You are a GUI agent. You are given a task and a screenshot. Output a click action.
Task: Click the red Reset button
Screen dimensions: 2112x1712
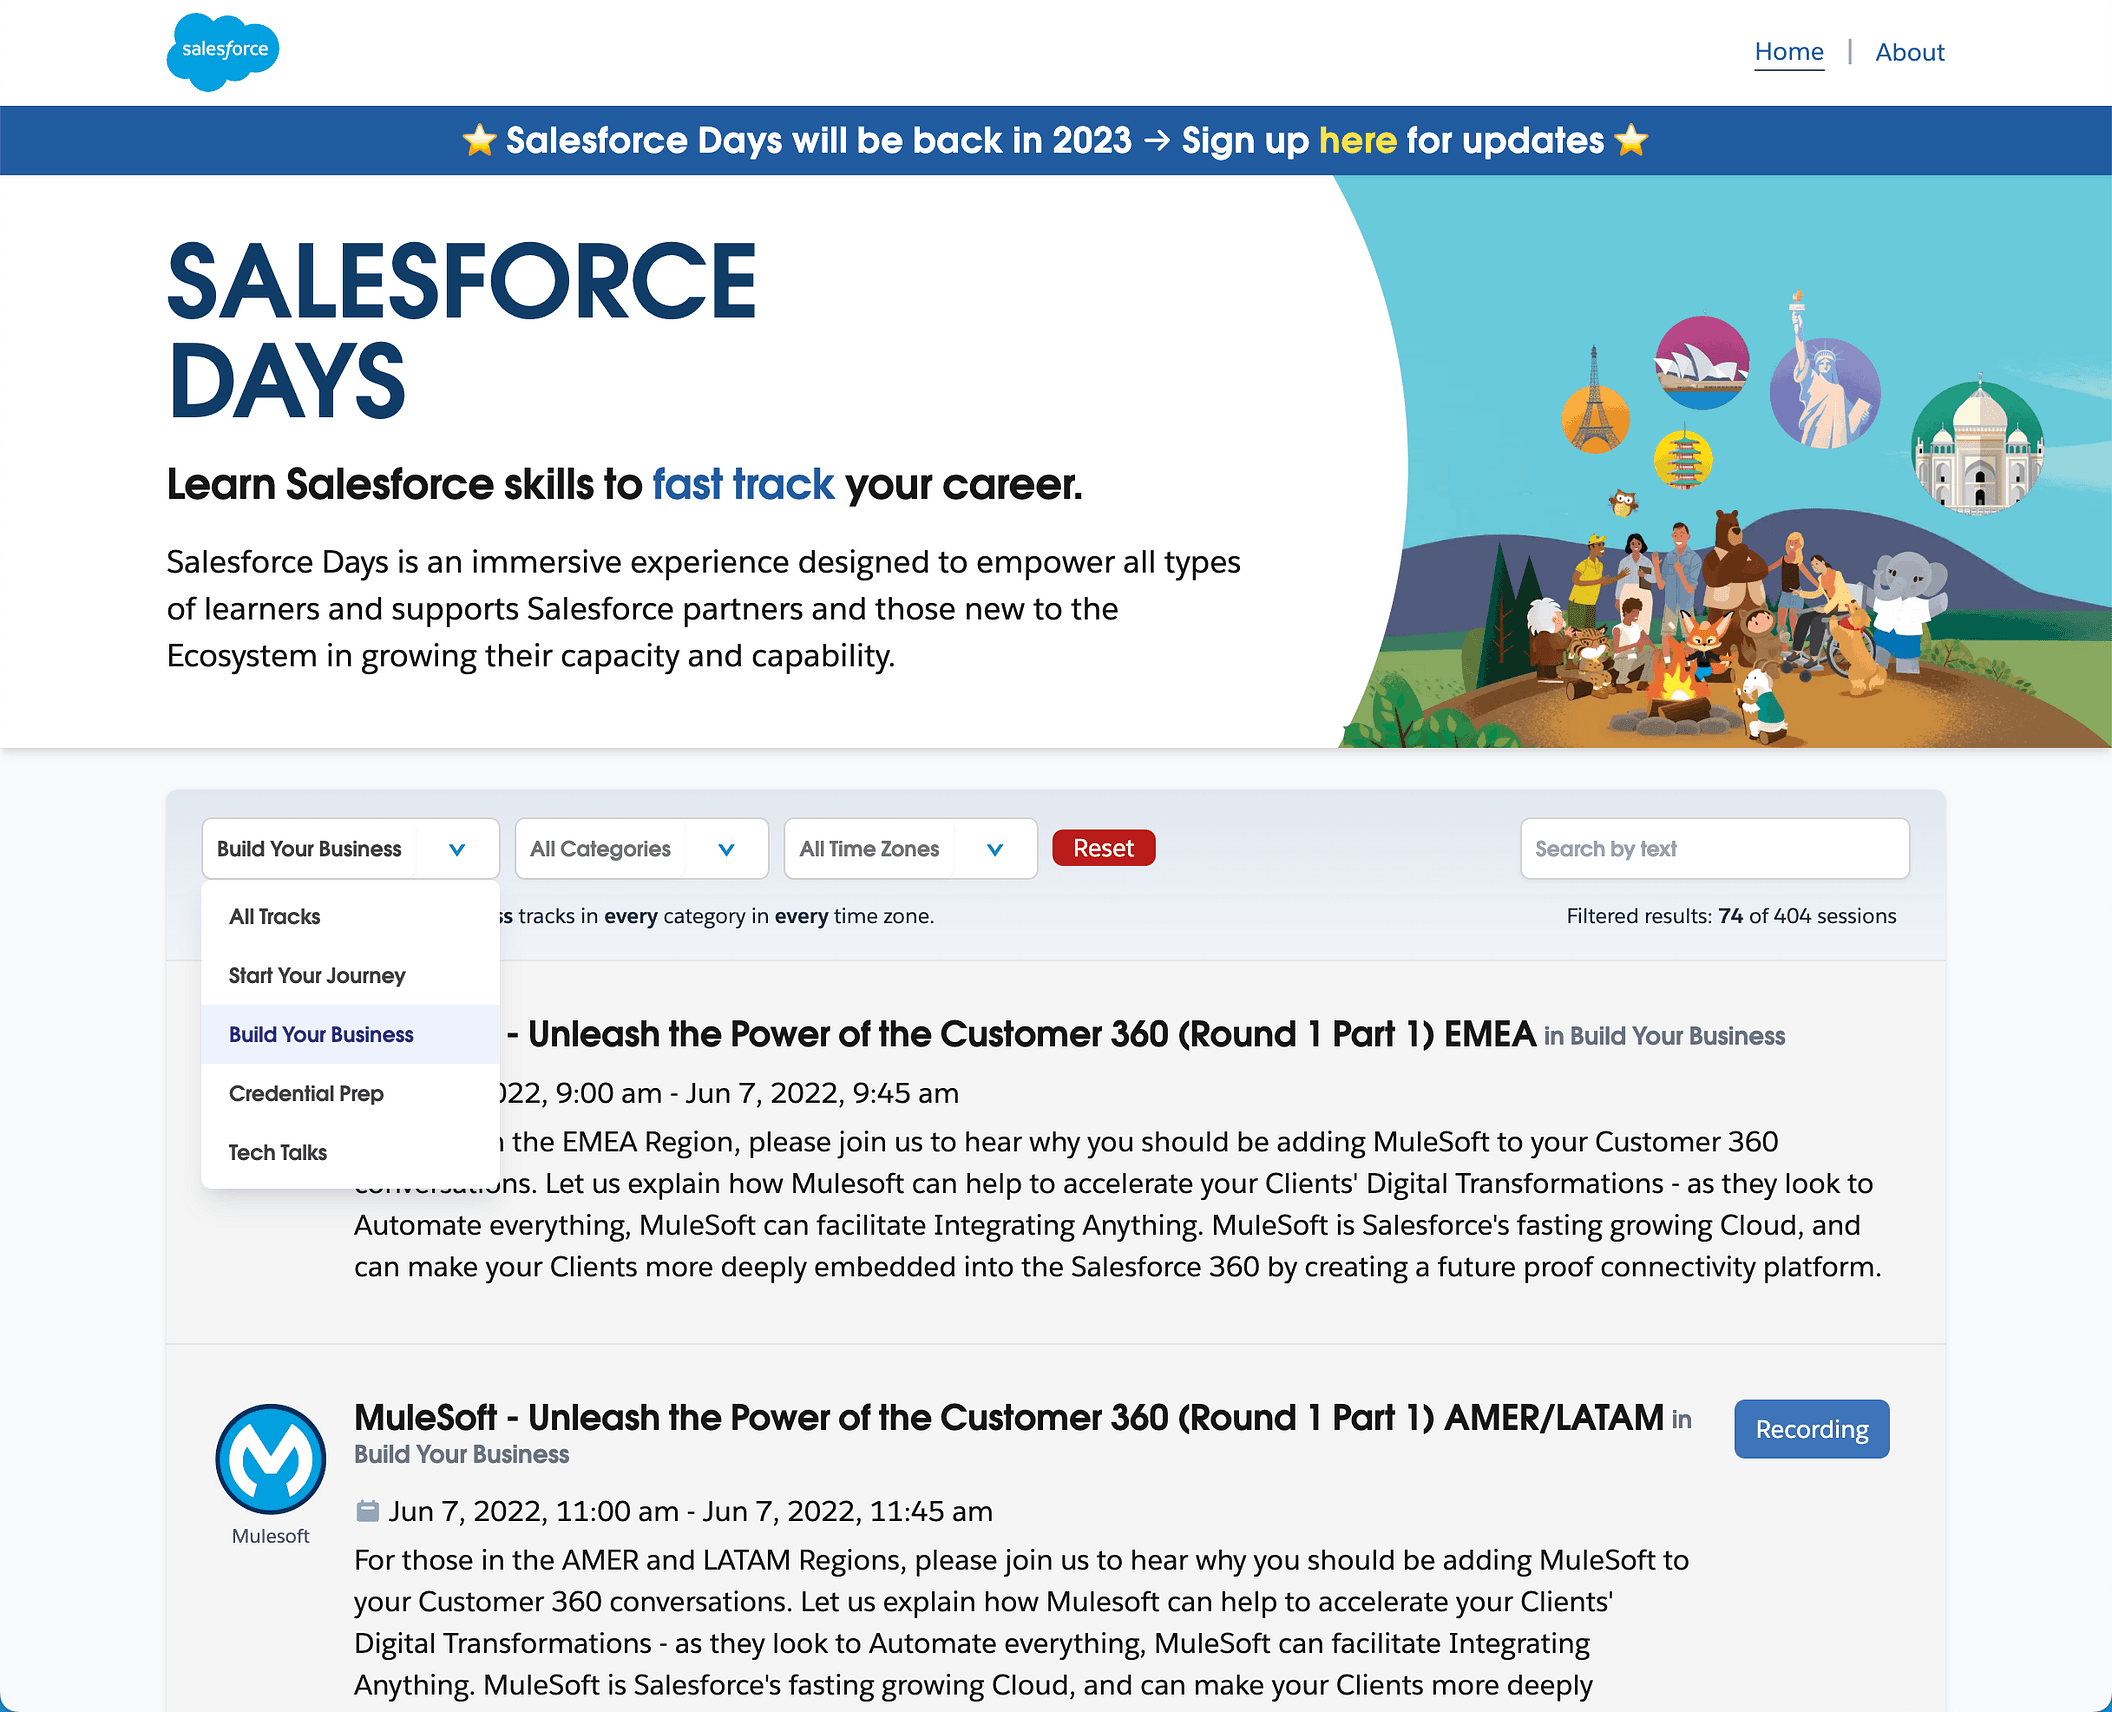pos(1103,848)
